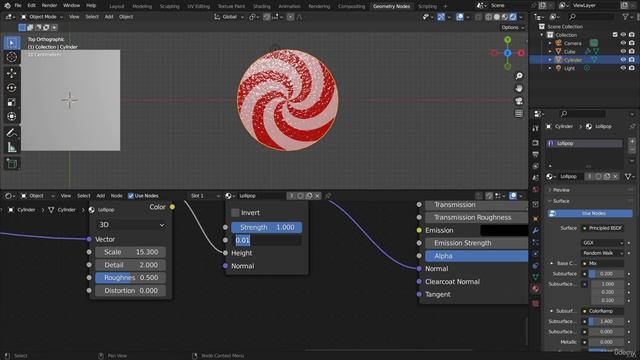Click the pan view hand icon
The height and width of the screenshot is (360, 640).
(519, 88)
